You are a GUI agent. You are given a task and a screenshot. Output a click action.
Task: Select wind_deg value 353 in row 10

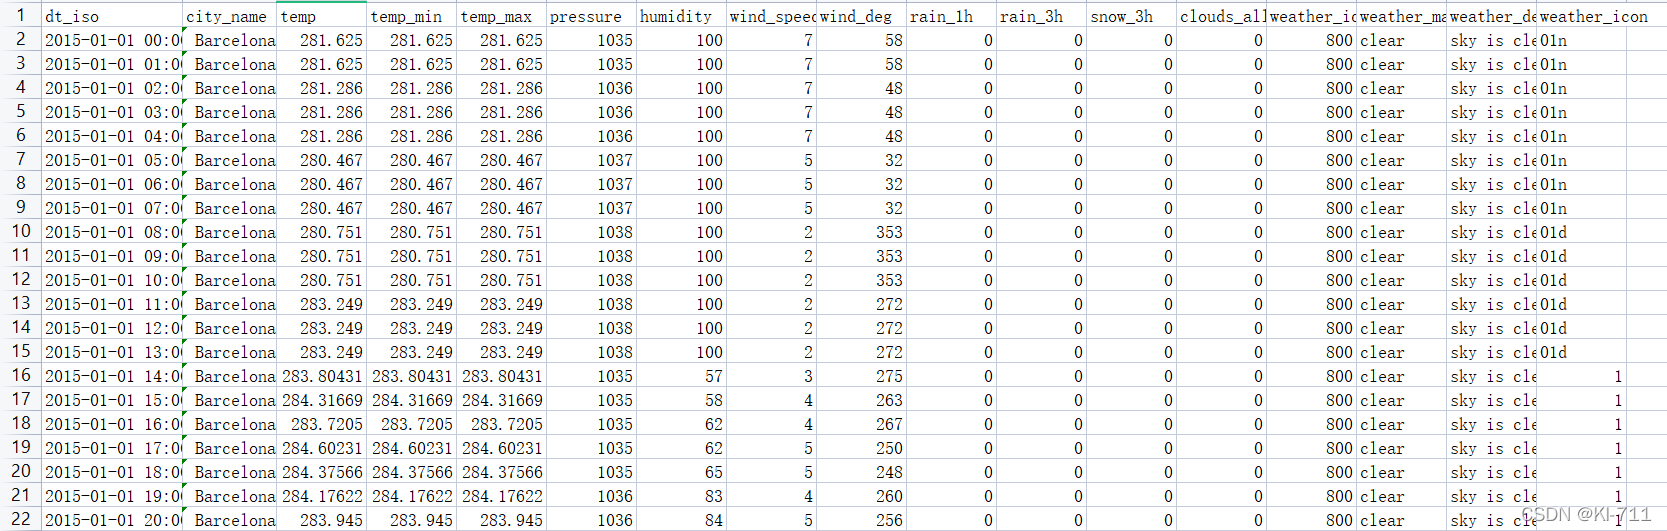pyautogui.click(x=861, y=232)
